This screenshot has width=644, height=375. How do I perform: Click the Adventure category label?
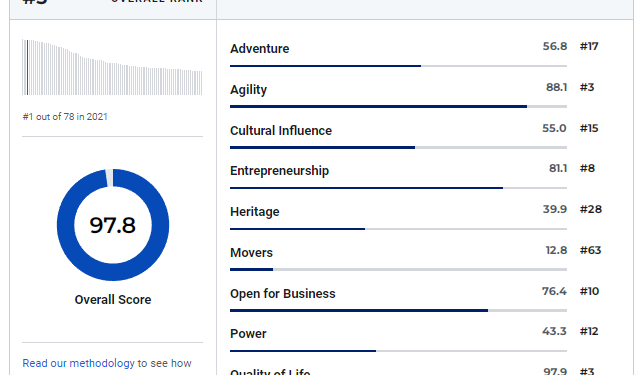point(260,48)
